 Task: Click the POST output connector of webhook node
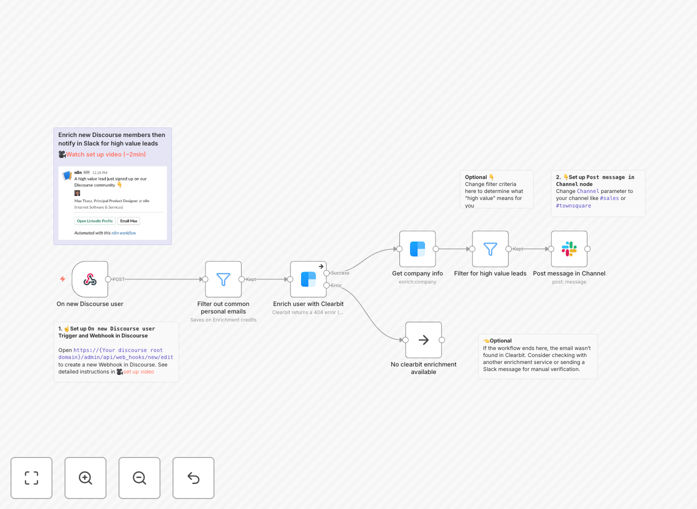(108, 279)
